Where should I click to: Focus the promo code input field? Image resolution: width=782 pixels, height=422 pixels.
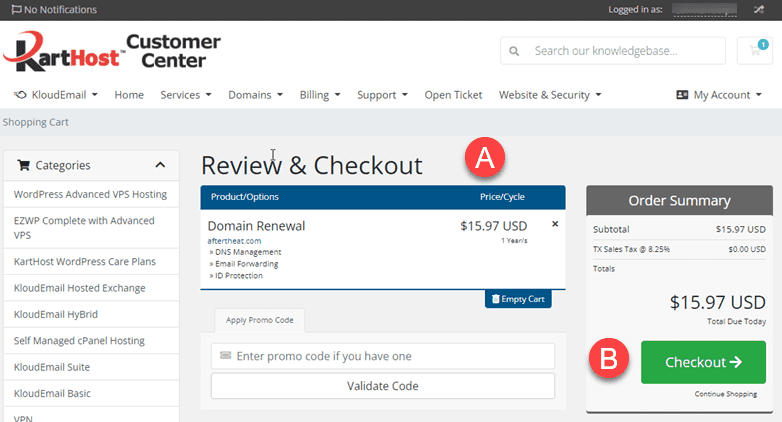pyautogui.click(x=383, y=356)
